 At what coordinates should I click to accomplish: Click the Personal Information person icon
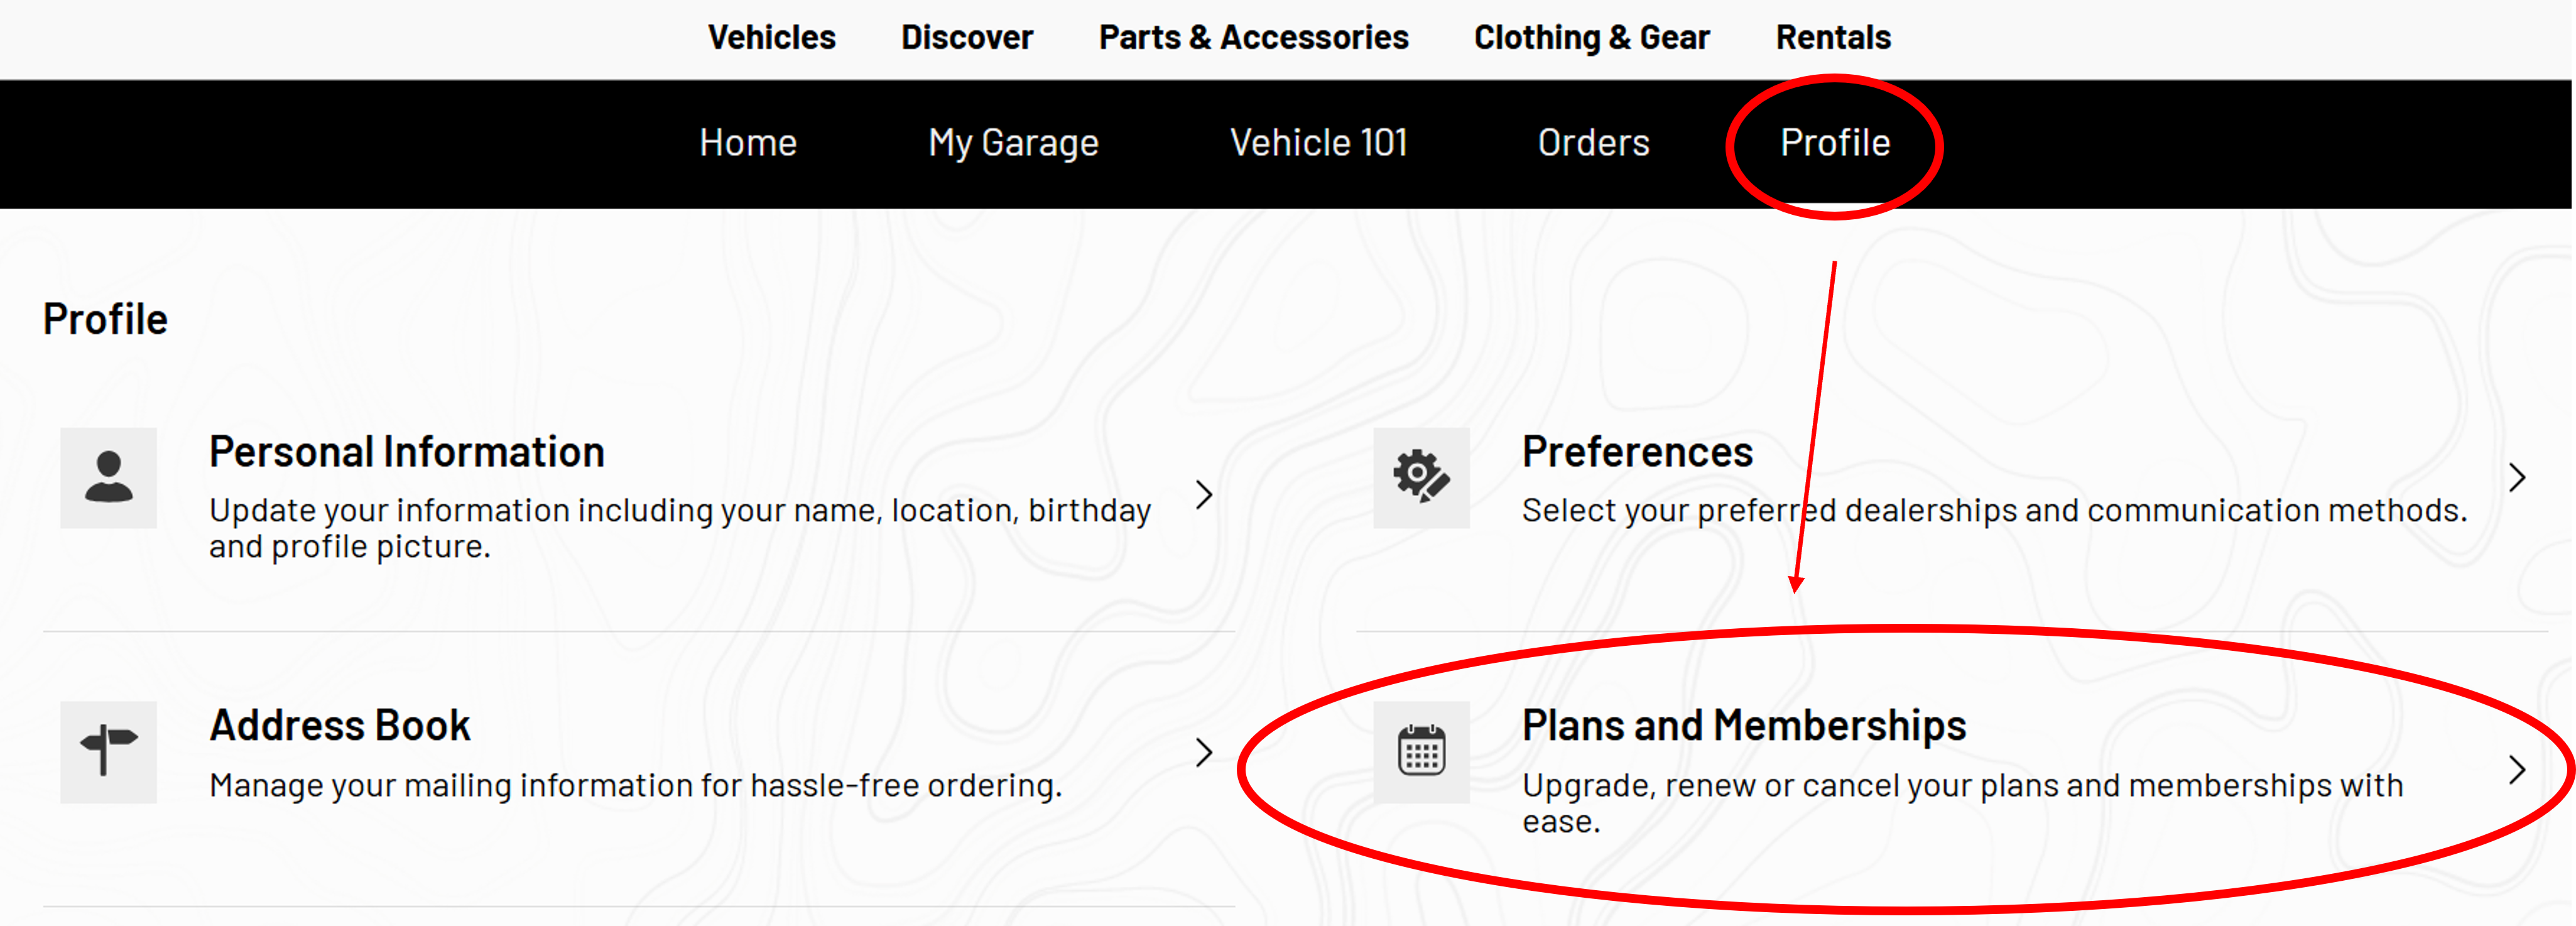pyautogui.click(x=108, y=477)
